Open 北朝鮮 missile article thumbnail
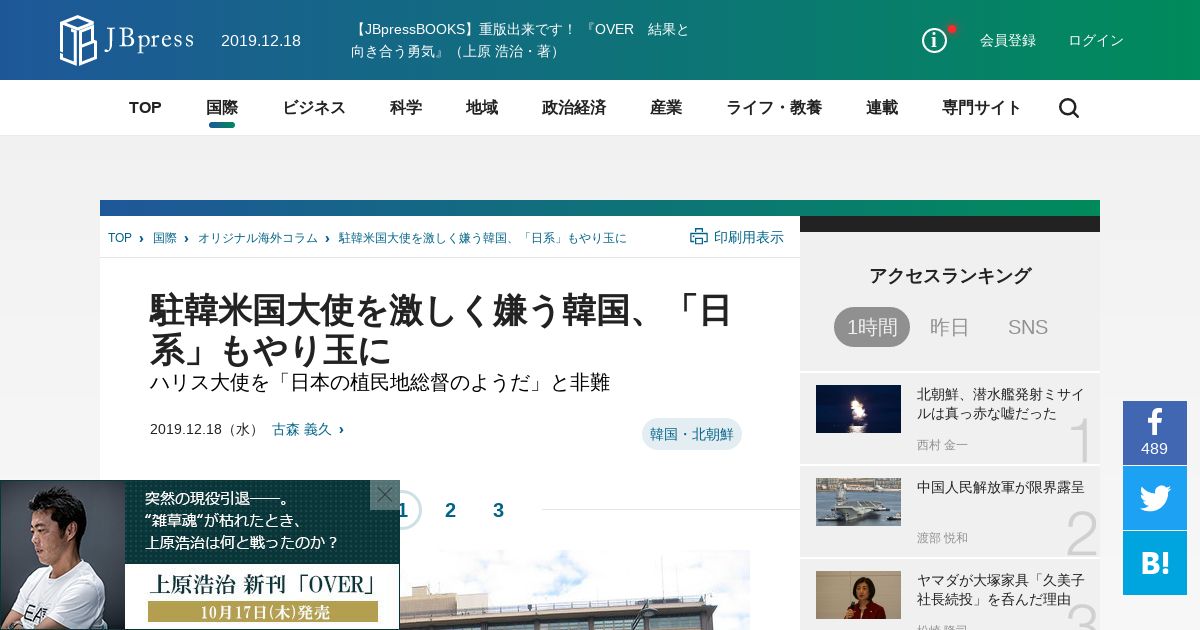 coord(858,409)
